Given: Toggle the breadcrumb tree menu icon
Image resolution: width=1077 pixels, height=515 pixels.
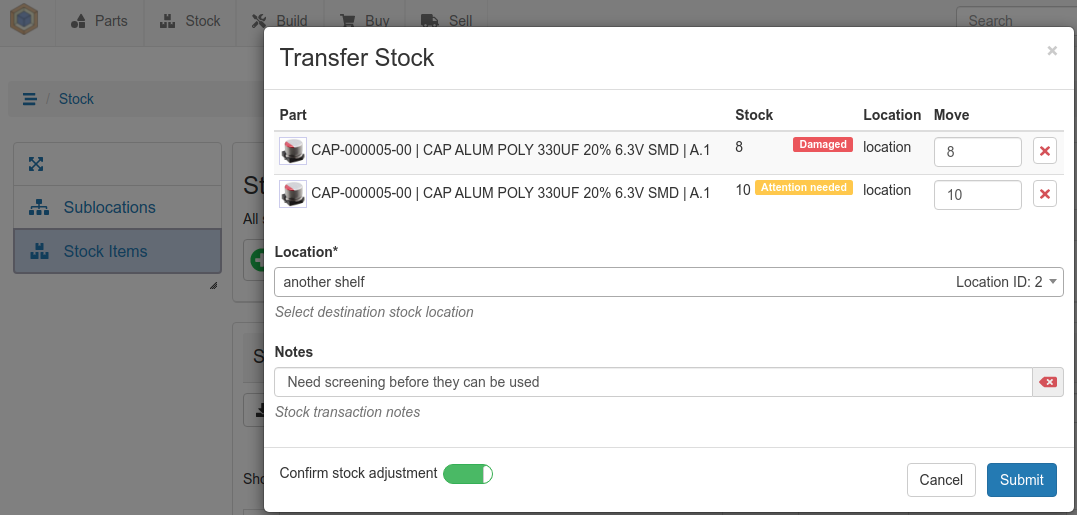Looking at the screenshot, I should (30, 99).
